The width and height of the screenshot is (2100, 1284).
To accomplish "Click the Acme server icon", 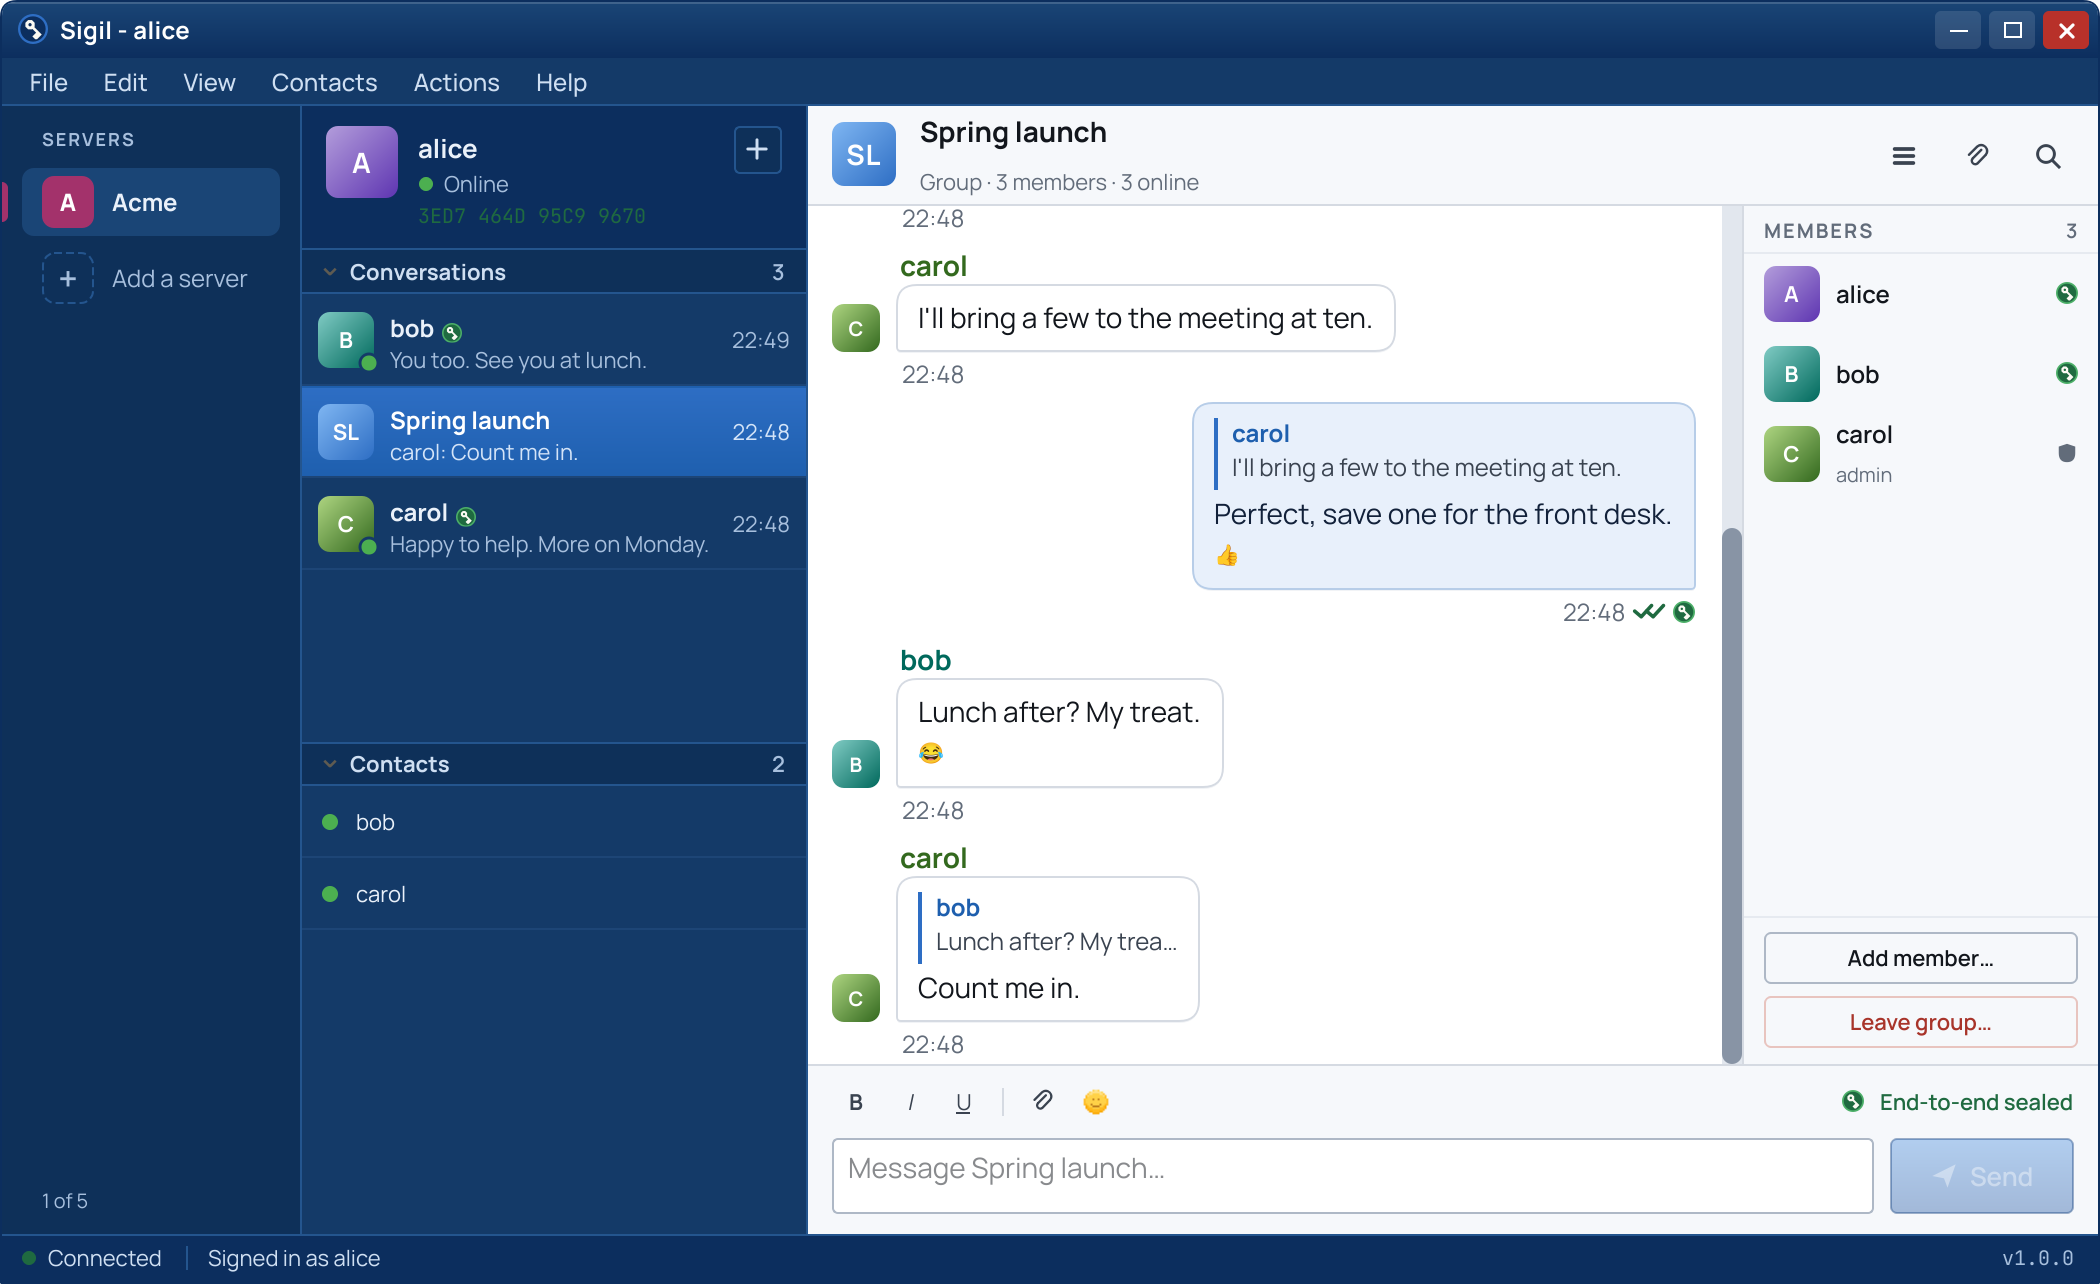I will click(x=68, y=202).
